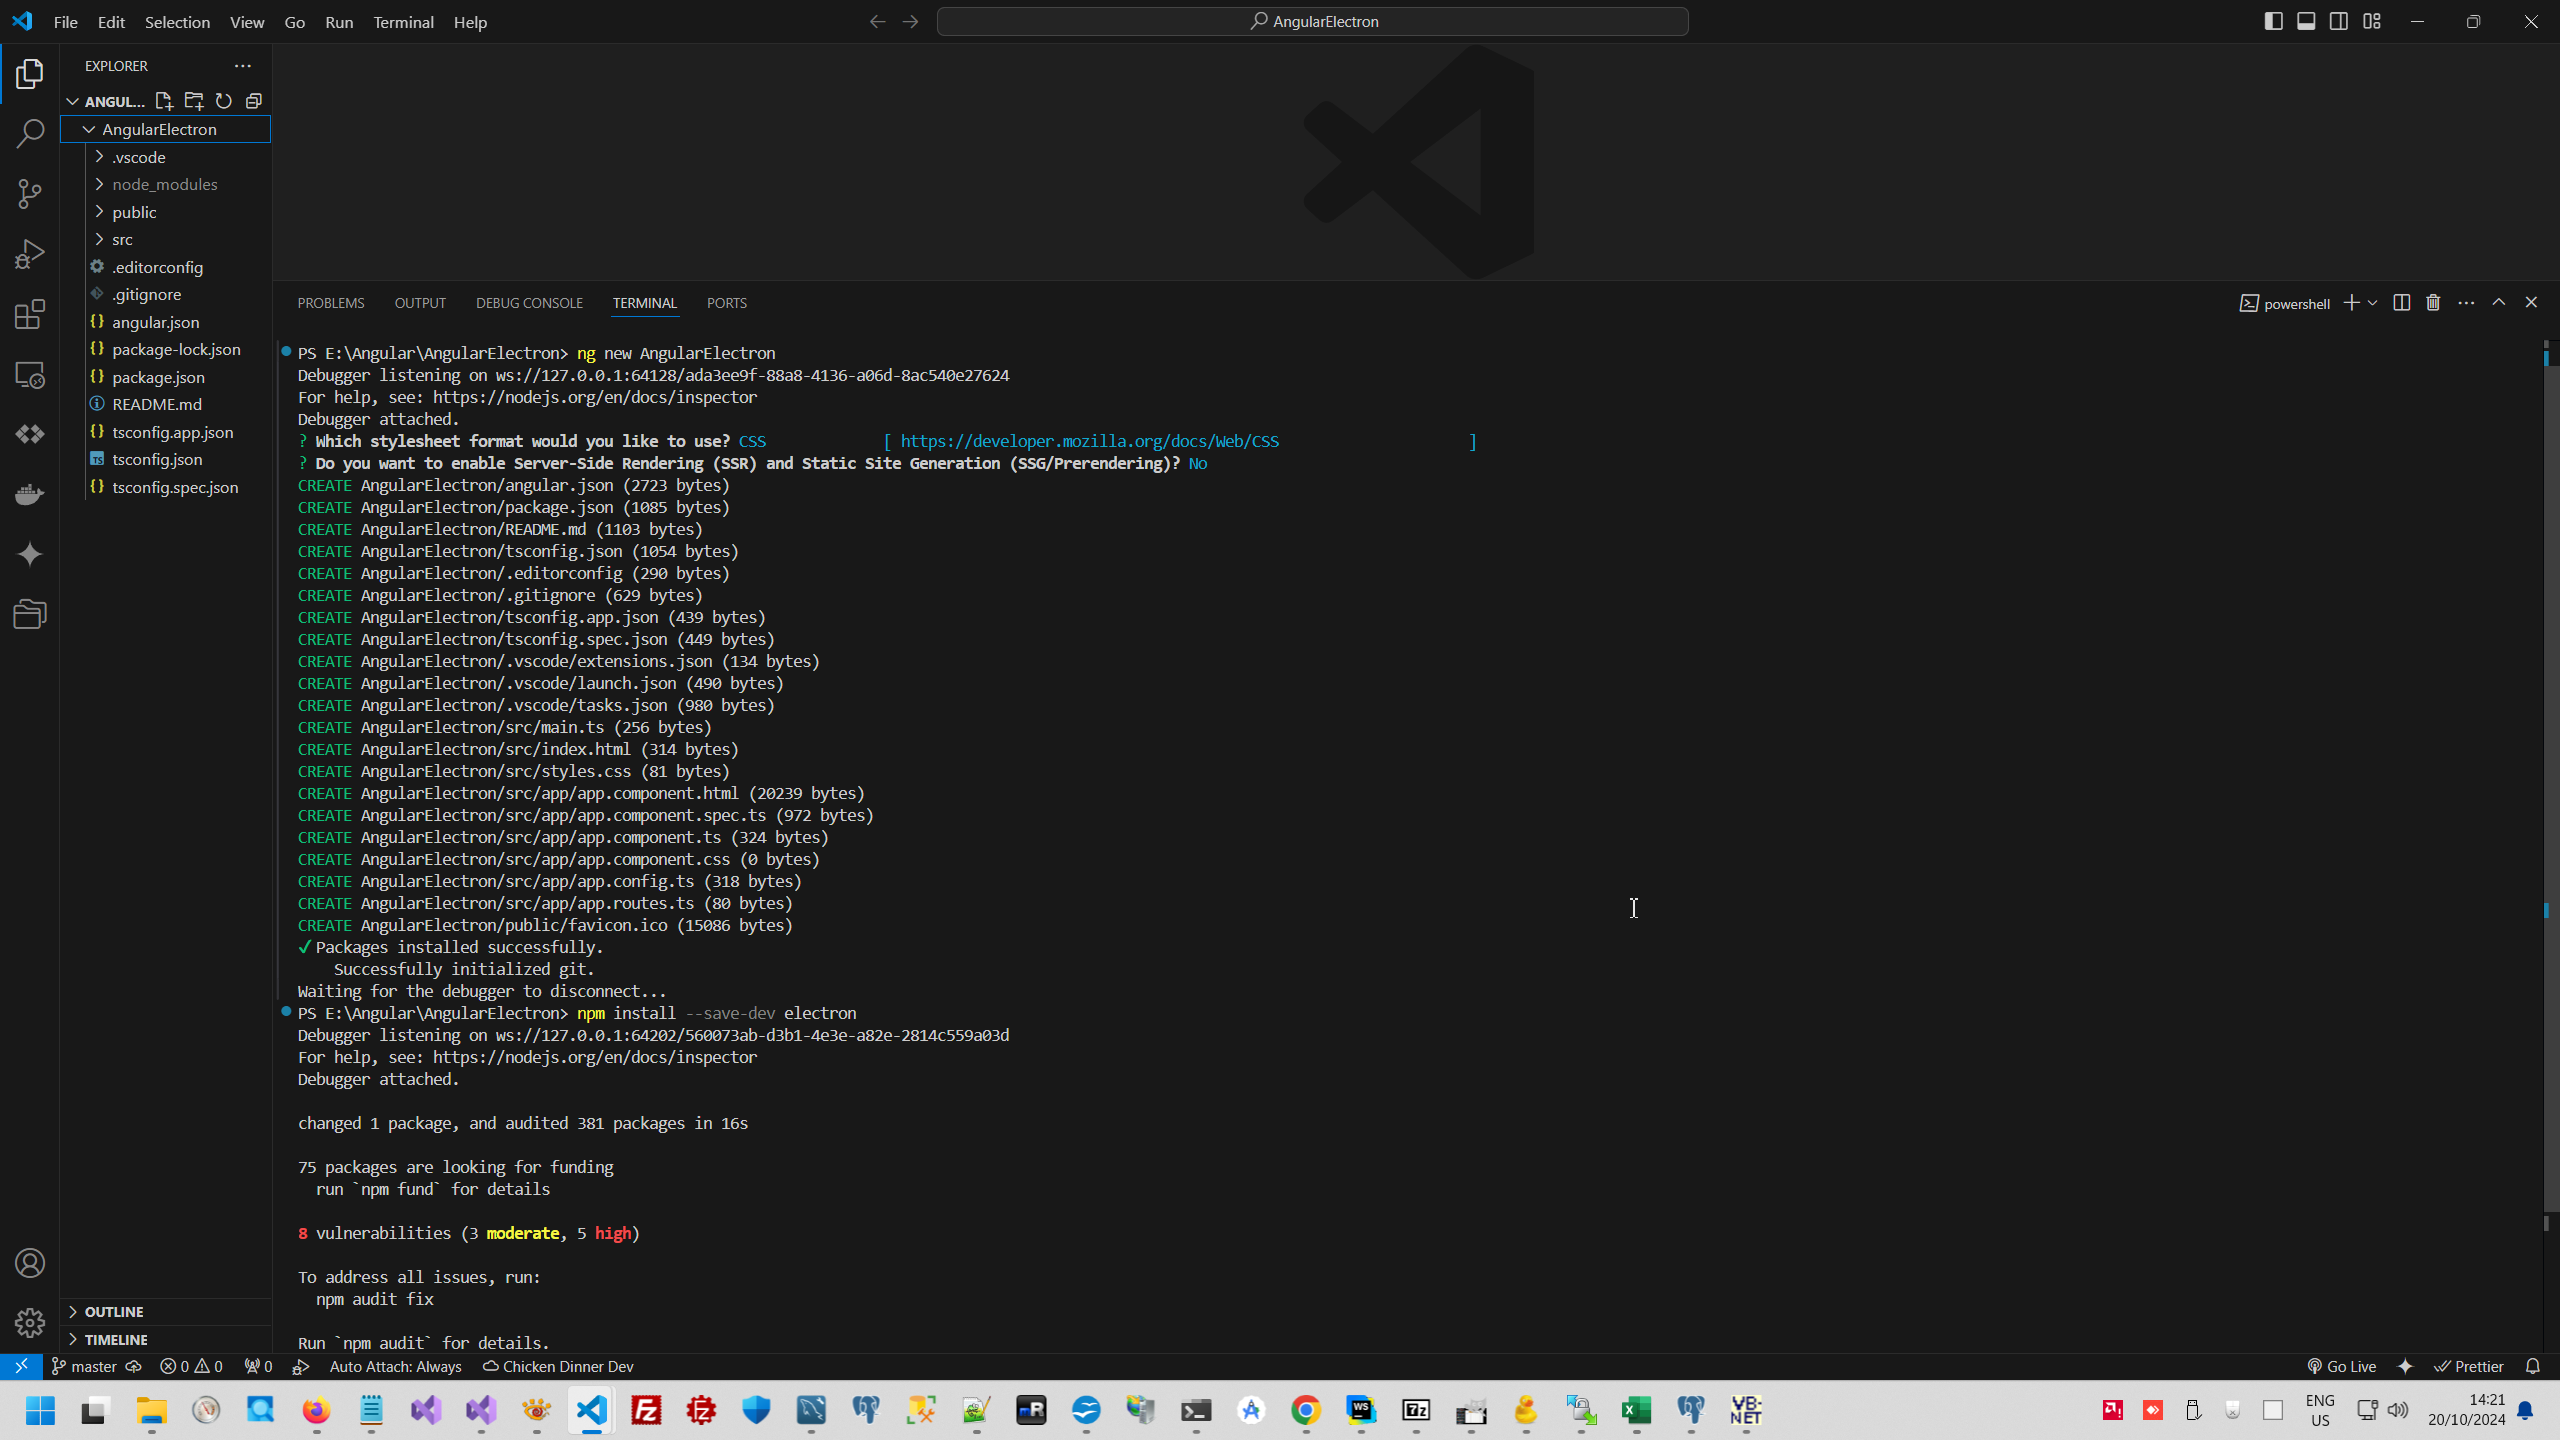2560x1440 pixels.
Task: Click the AngularElectron command center search box
Action: click(1312, 21)
